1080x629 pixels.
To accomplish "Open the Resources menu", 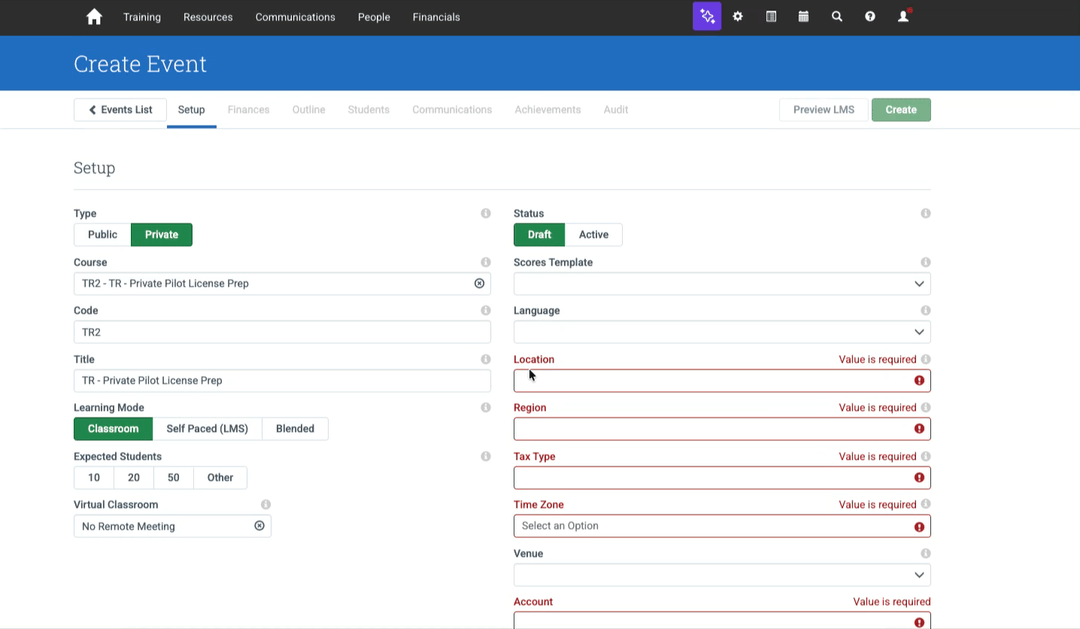I will coord(208,17).
